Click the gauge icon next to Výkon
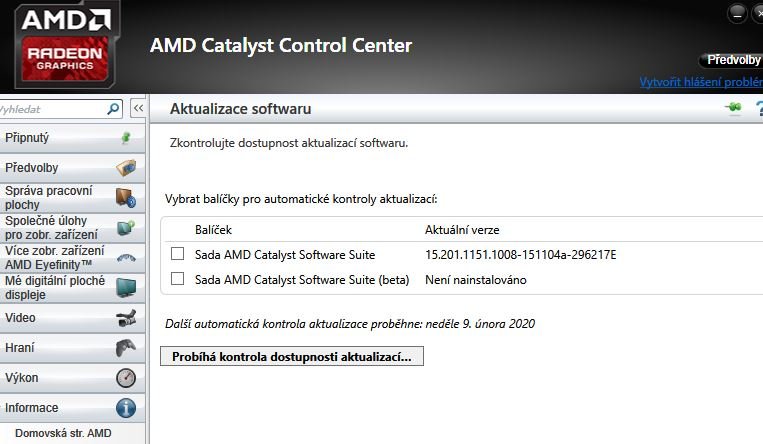The width and height of the screenshot is (763, 444). (x=126, y=378)
